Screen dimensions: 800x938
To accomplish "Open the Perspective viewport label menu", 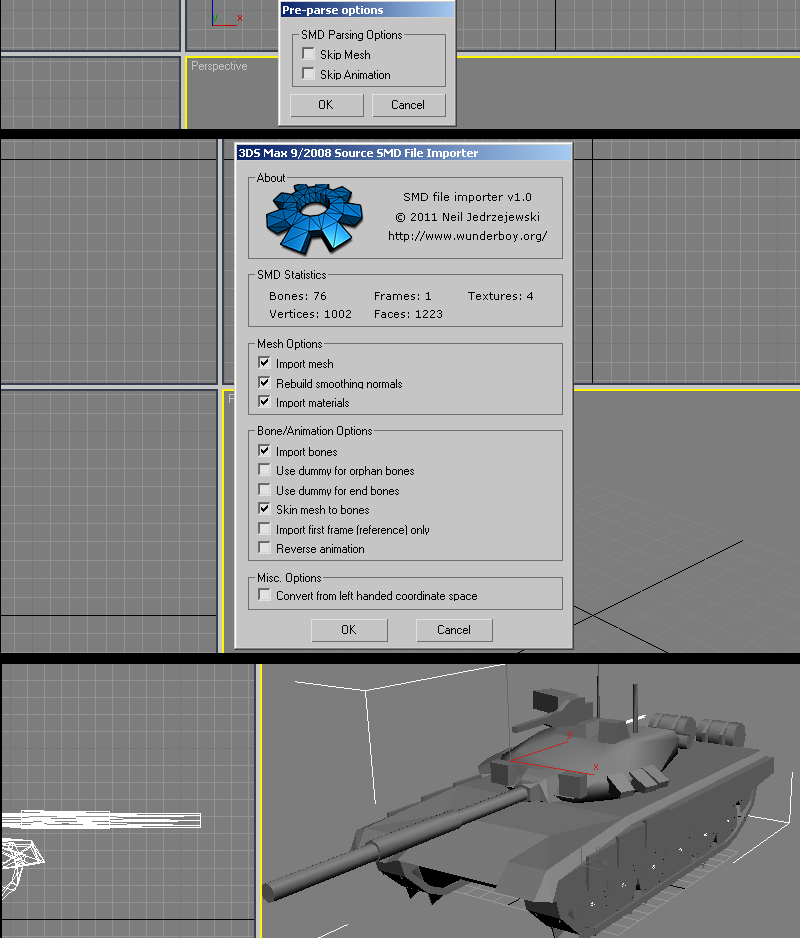I will [x=219, y=66].
